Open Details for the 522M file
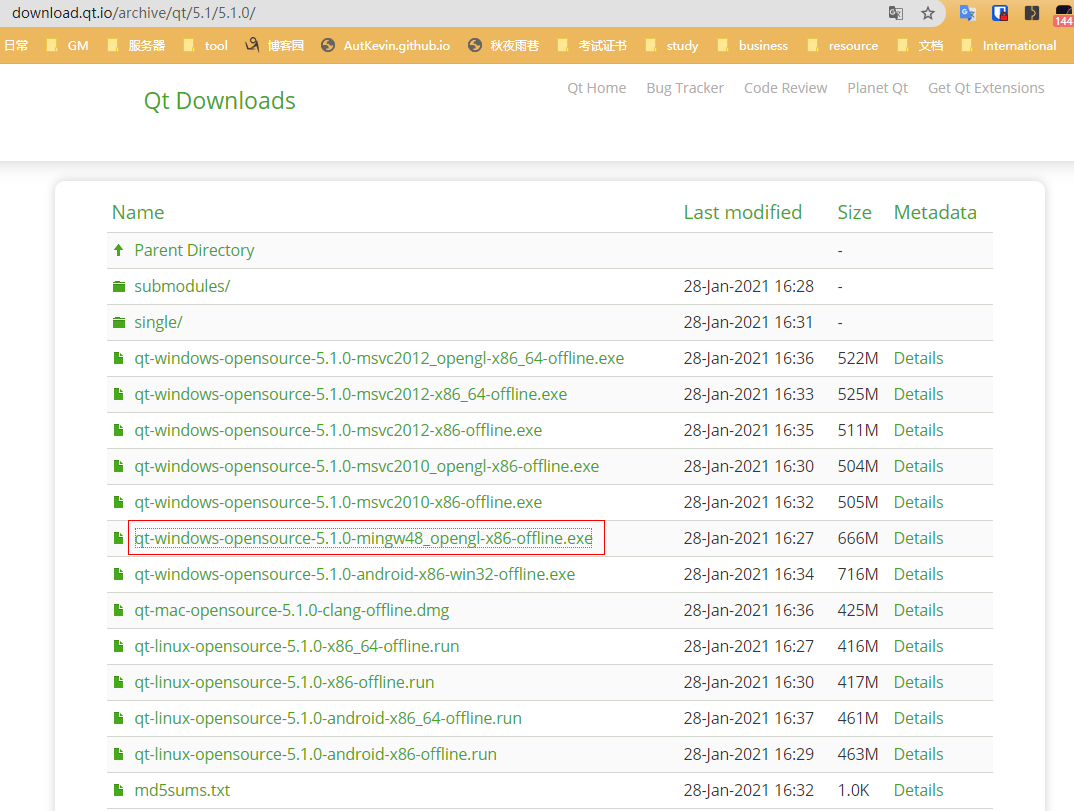1074x811 pixels. pyautogui.click(x=919, y=358)
